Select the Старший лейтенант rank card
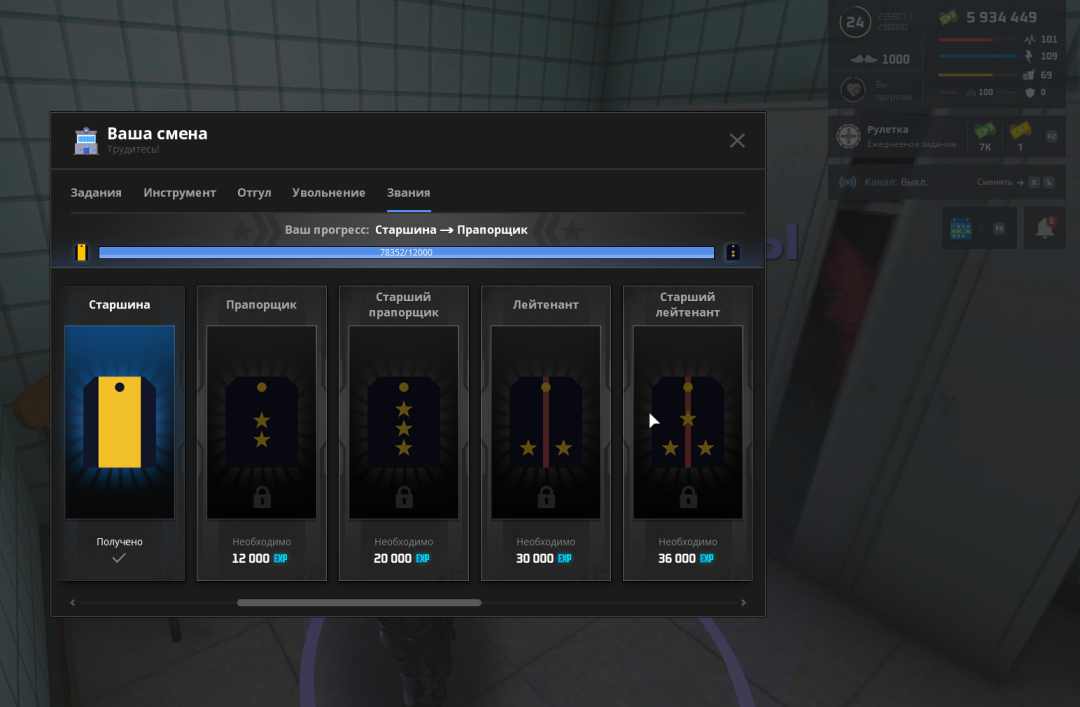 pos(688,432)
